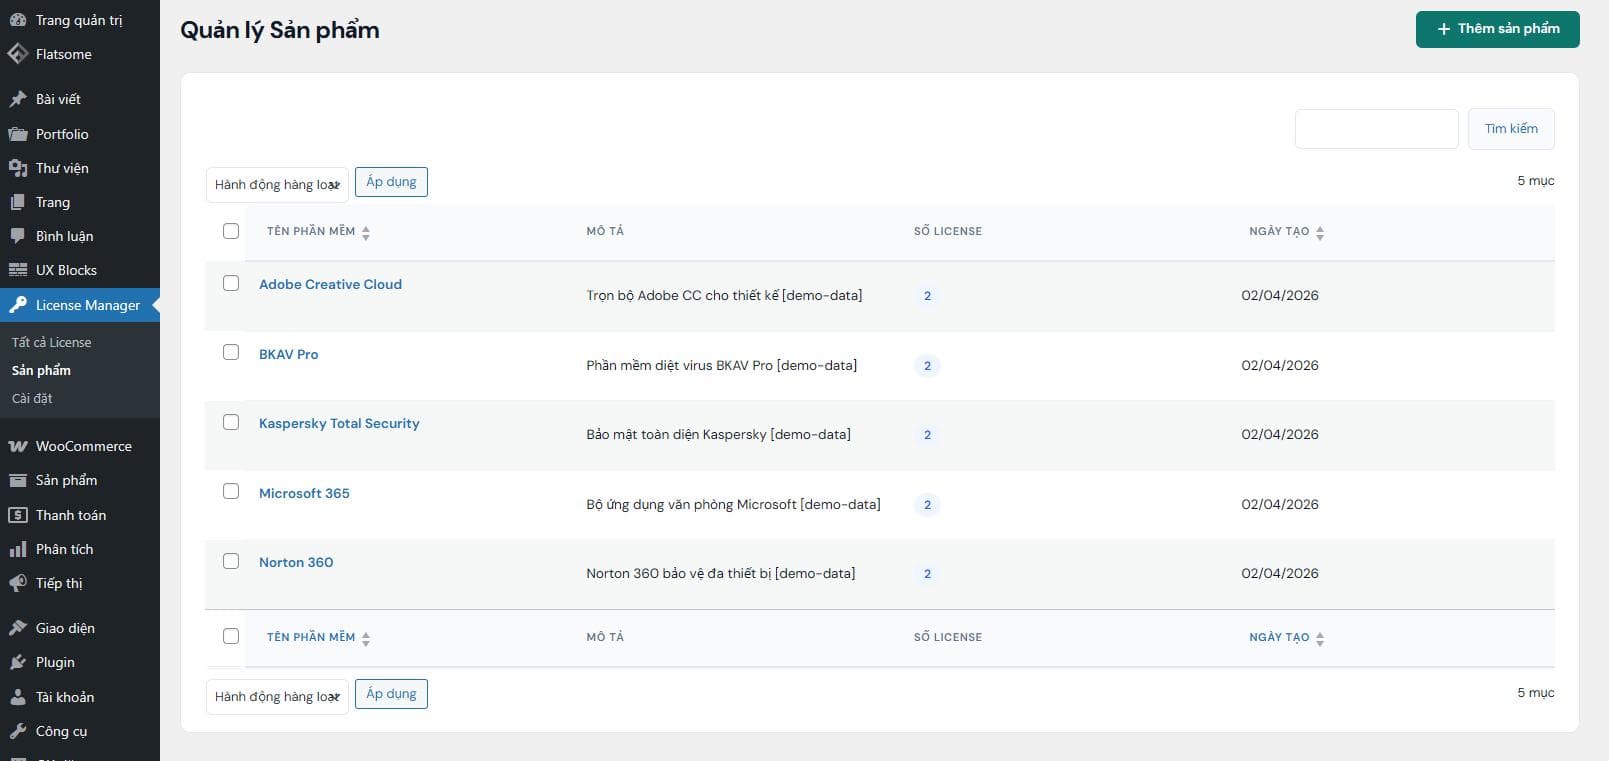Open the Kaspersky Total Security product link

point(339,423)
